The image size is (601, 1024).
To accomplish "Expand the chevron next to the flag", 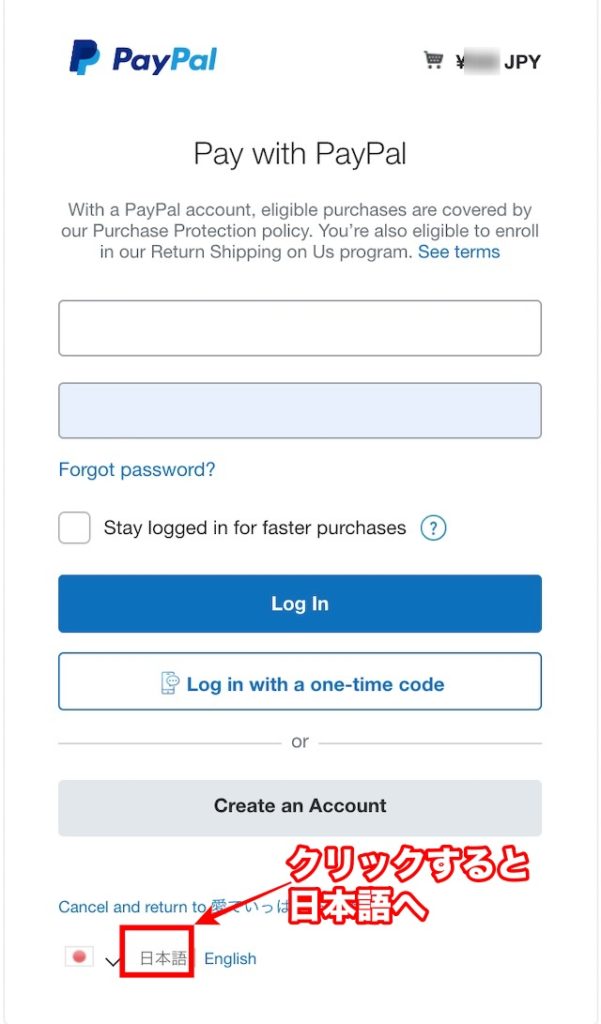I will coord(111,959).
